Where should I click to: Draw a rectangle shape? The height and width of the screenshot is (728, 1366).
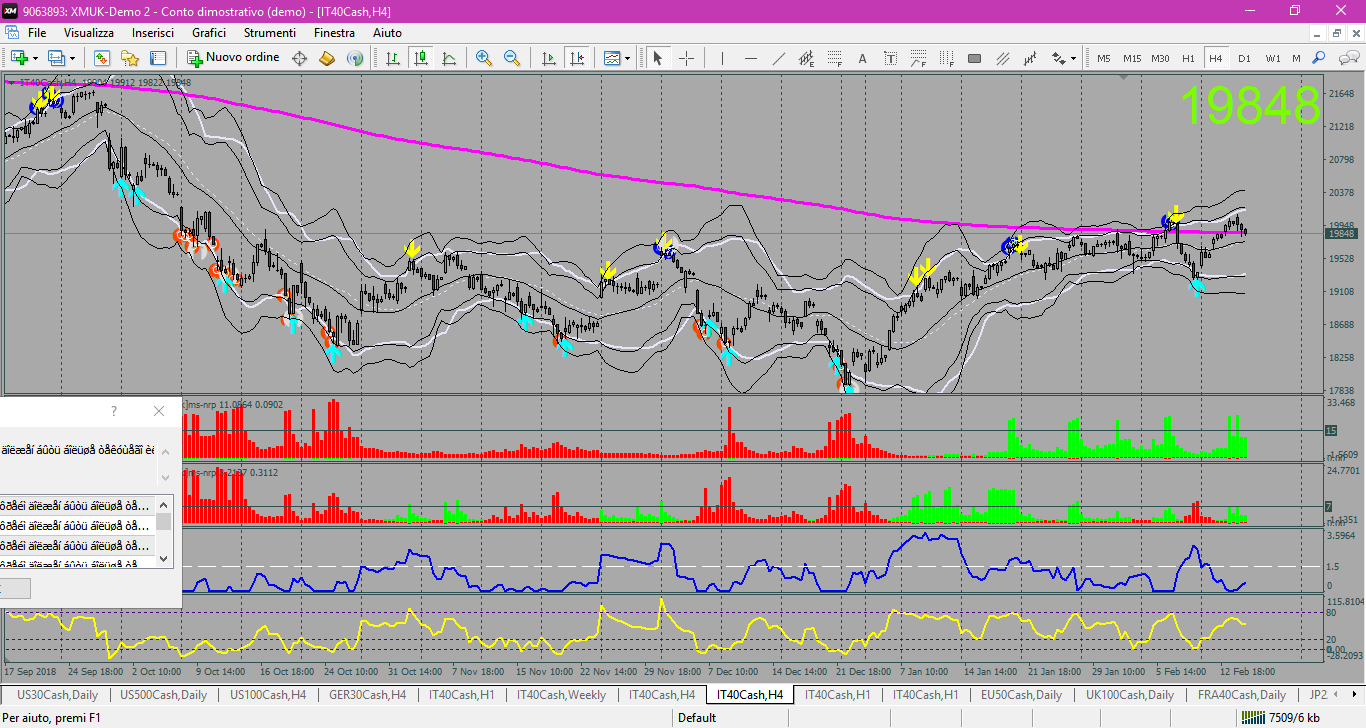pos(975,58)
